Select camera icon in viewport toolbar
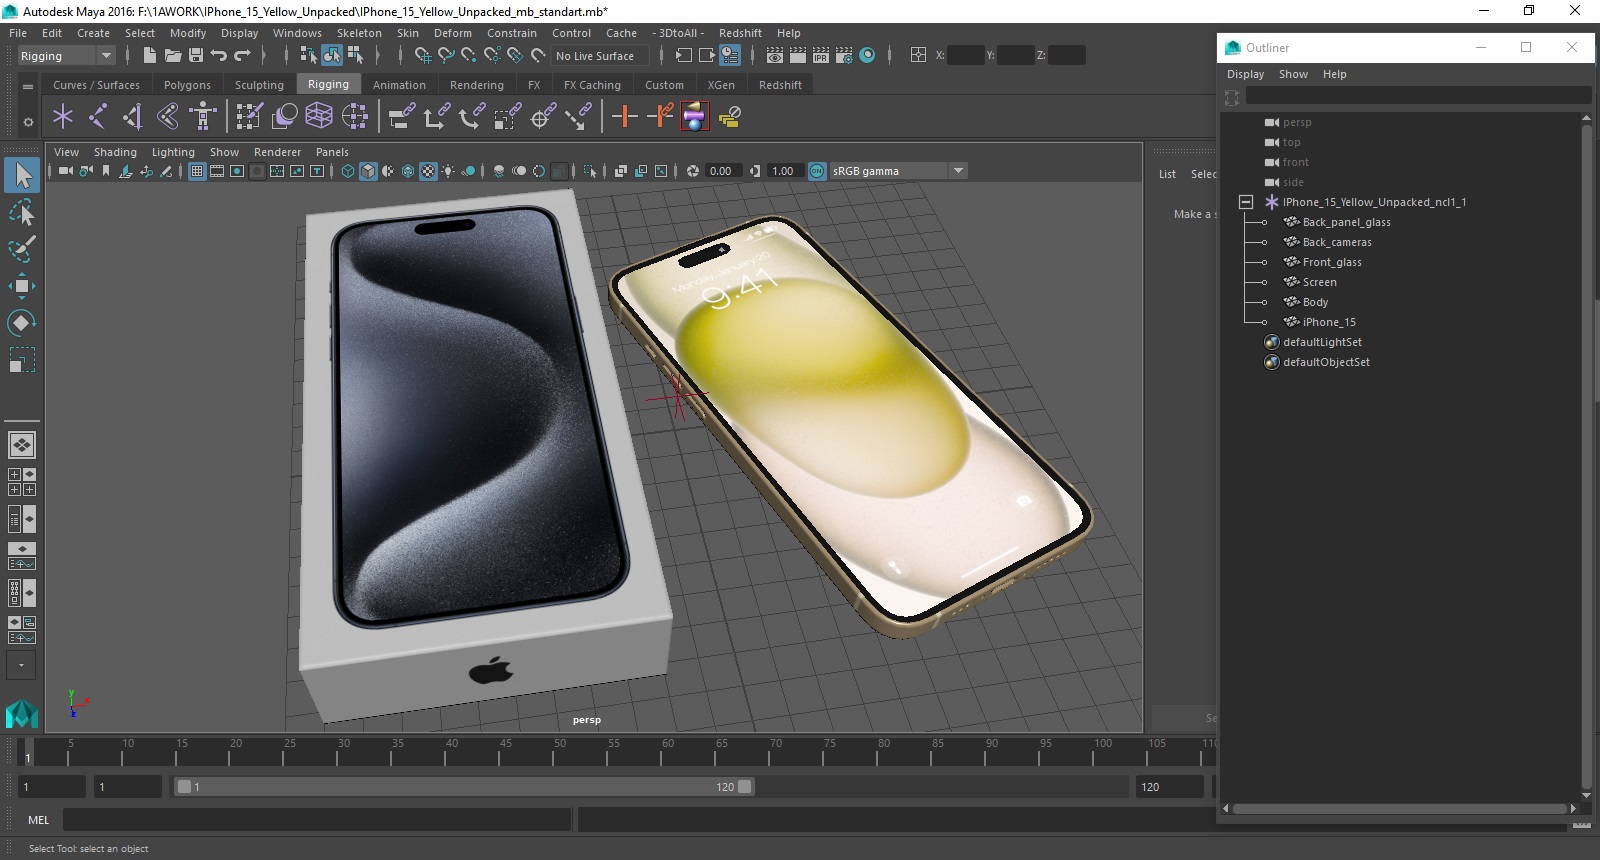The width and height of the screenshot is (1600, 860). point(65,171)
